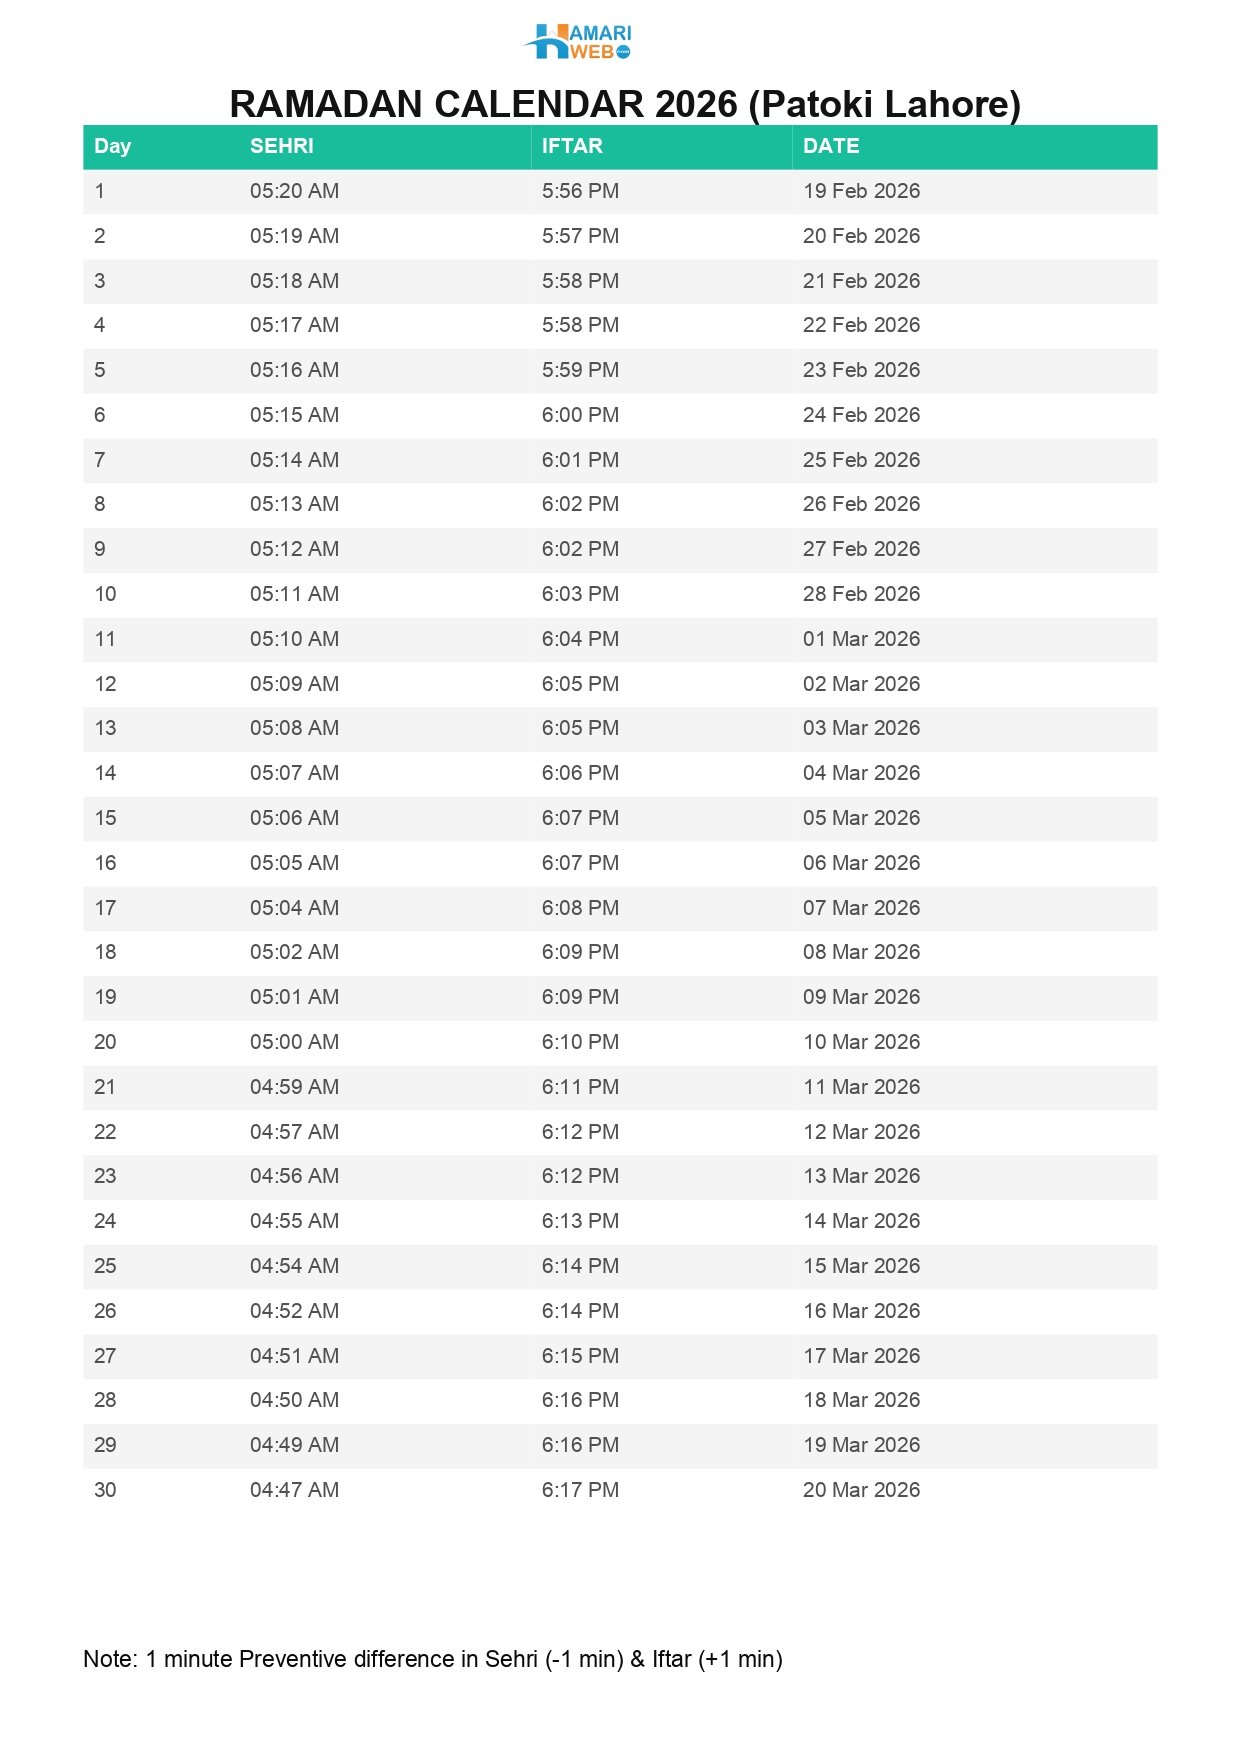The image size is (1241, 1754).
Task: Click the 6:00 PM Iftar time
Action: pyautogui.click(x=580, y=415)
